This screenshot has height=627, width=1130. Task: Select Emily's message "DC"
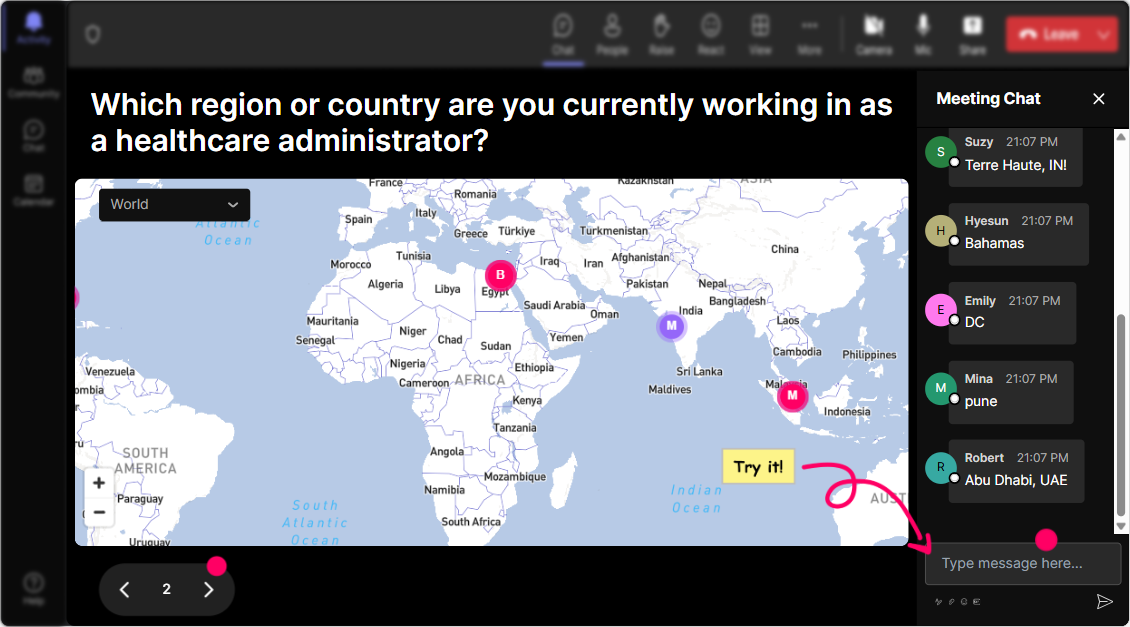point(974,322)
